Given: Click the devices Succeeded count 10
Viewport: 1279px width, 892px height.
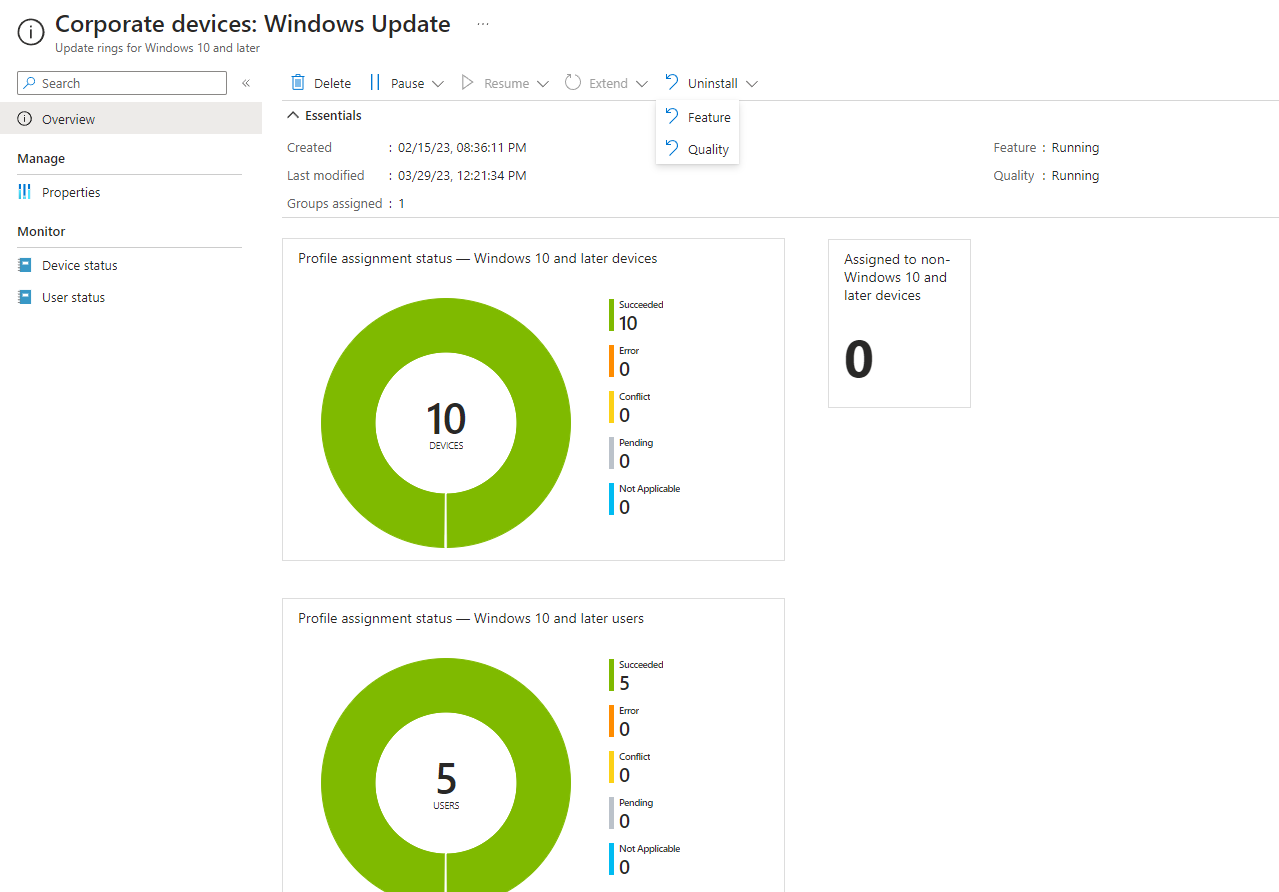Looking at the screenshot, I should click(628, 323).
